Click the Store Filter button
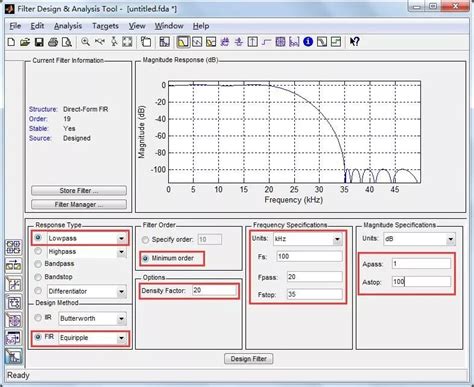 [79, 191]
